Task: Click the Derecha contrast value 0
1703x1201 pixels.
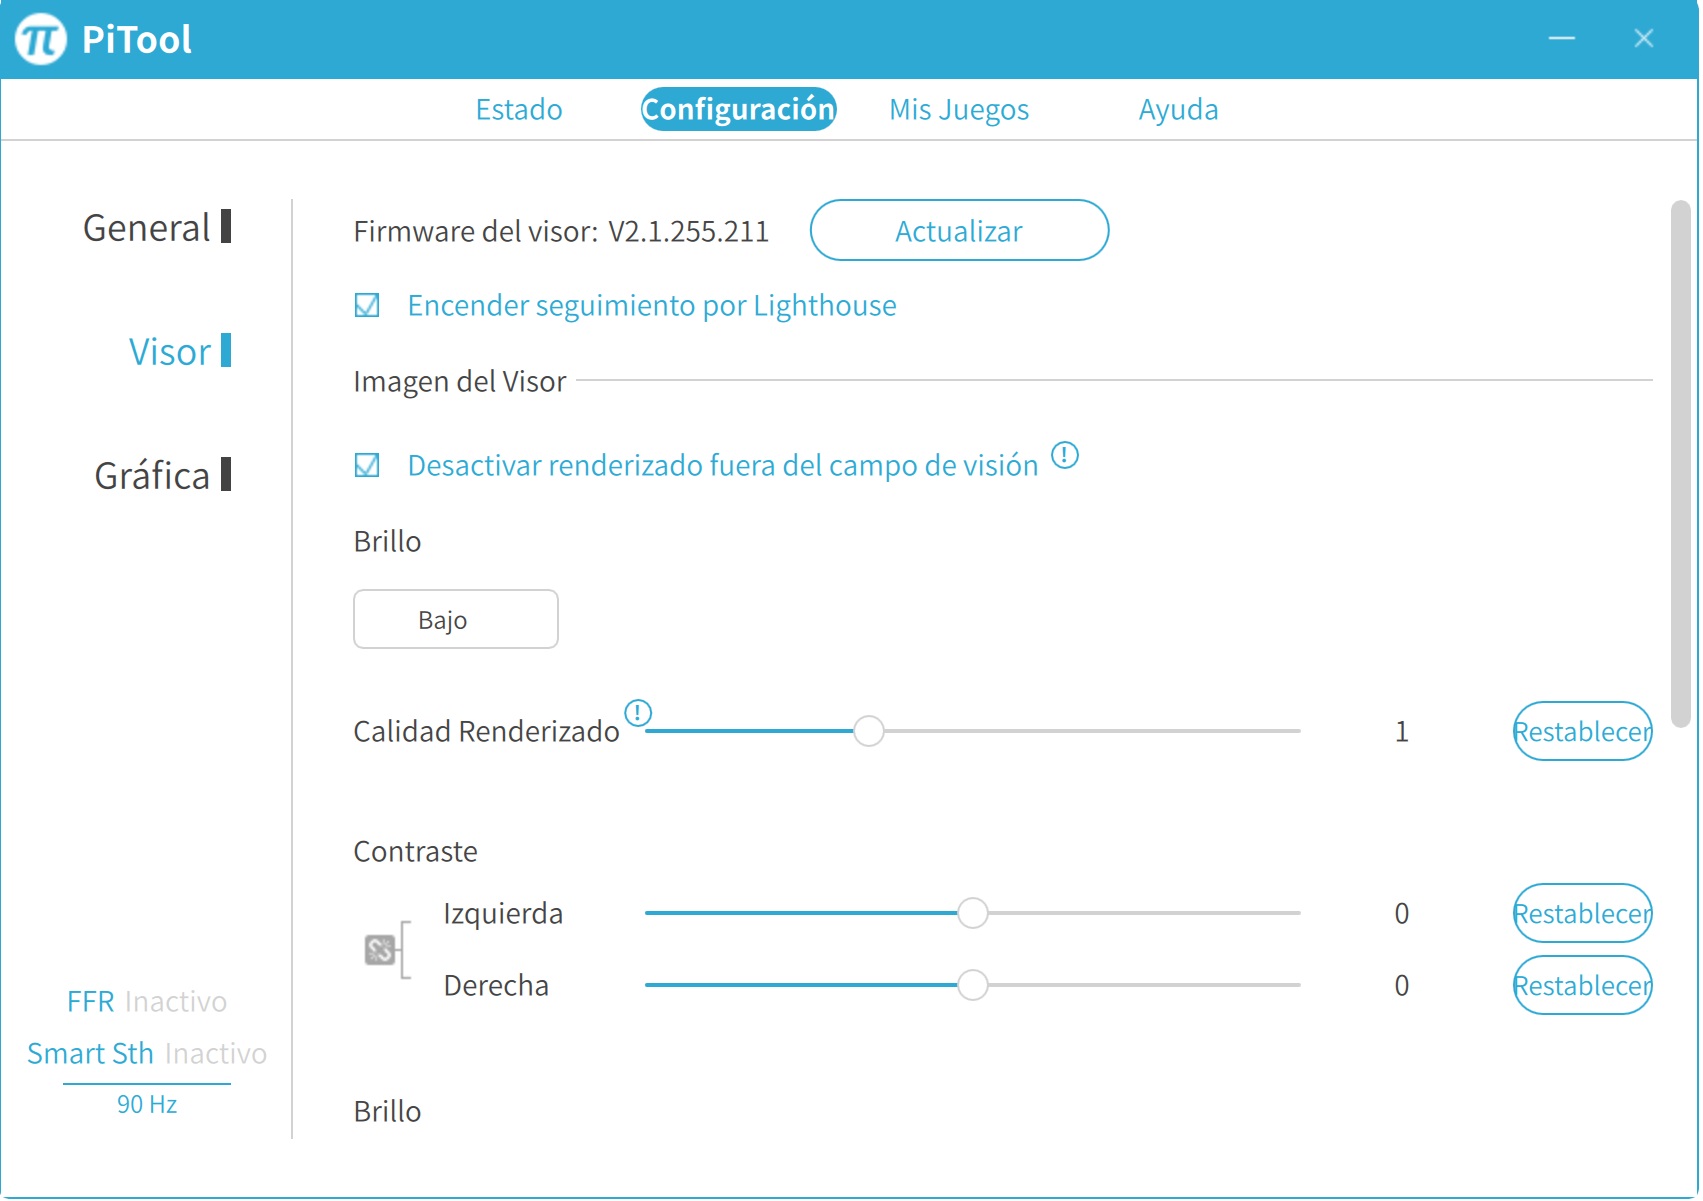Action: (1402, 985)
